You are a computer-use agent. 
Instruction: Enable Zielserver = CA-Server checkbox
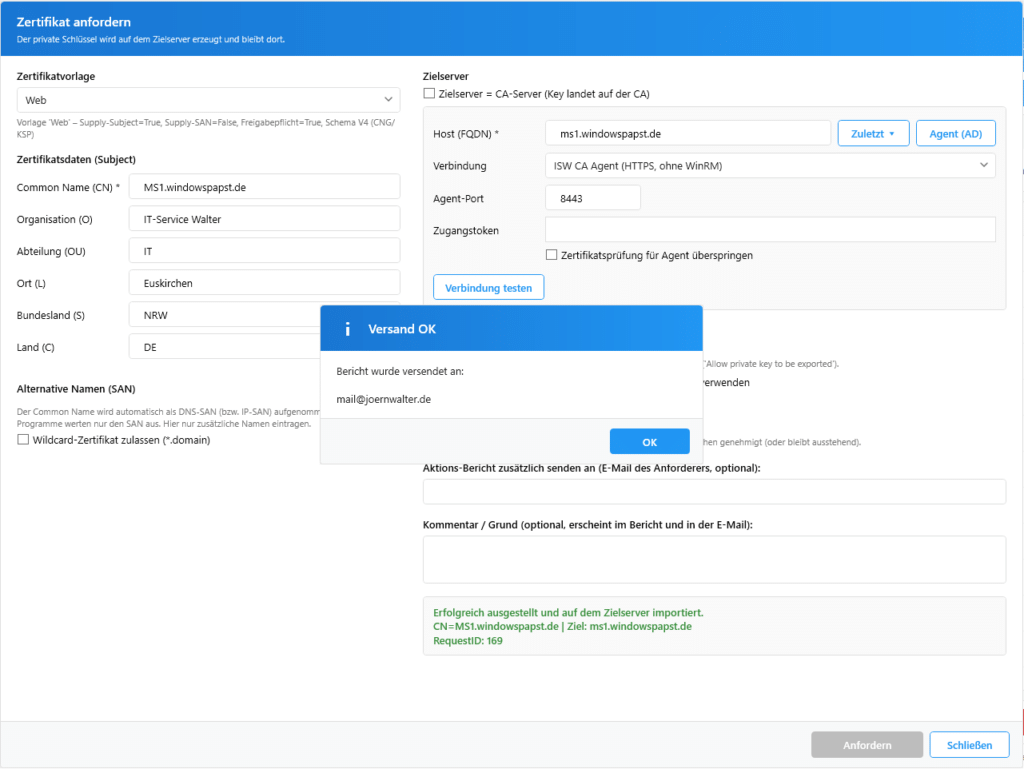[429, 93]
